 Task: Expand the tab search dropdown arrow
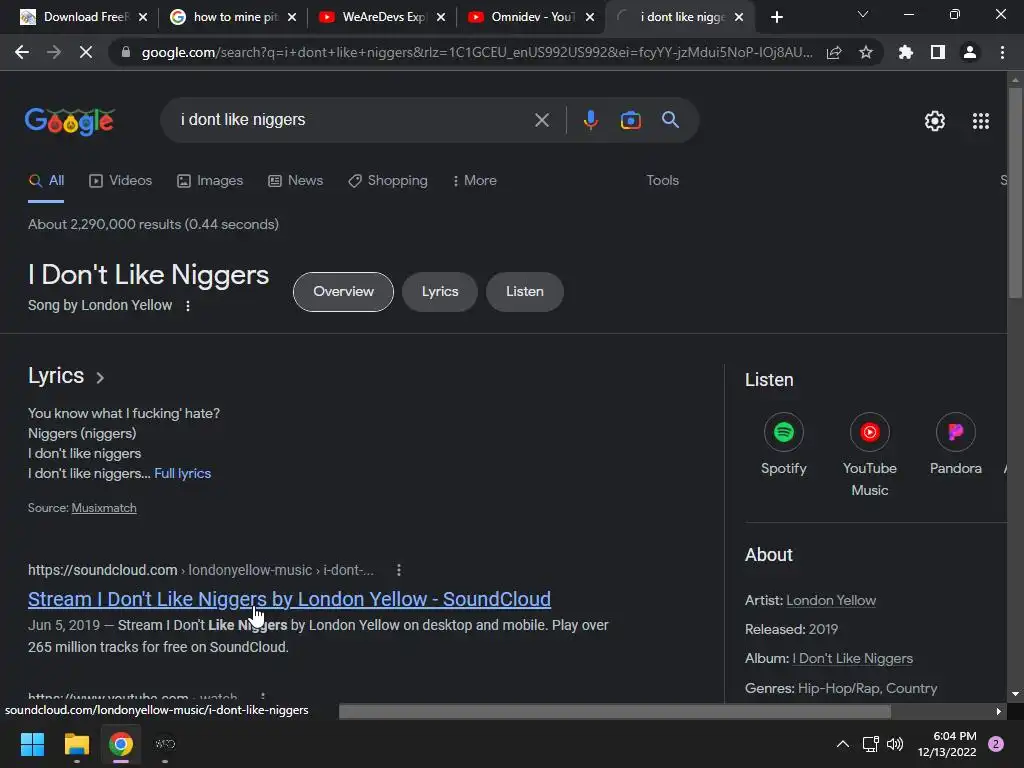863,14
